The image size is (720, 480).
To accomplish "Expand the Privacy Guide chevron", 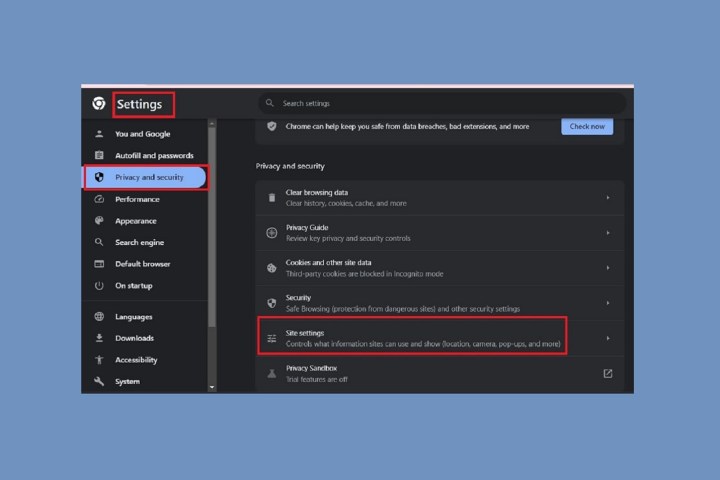I will (608, 233).
